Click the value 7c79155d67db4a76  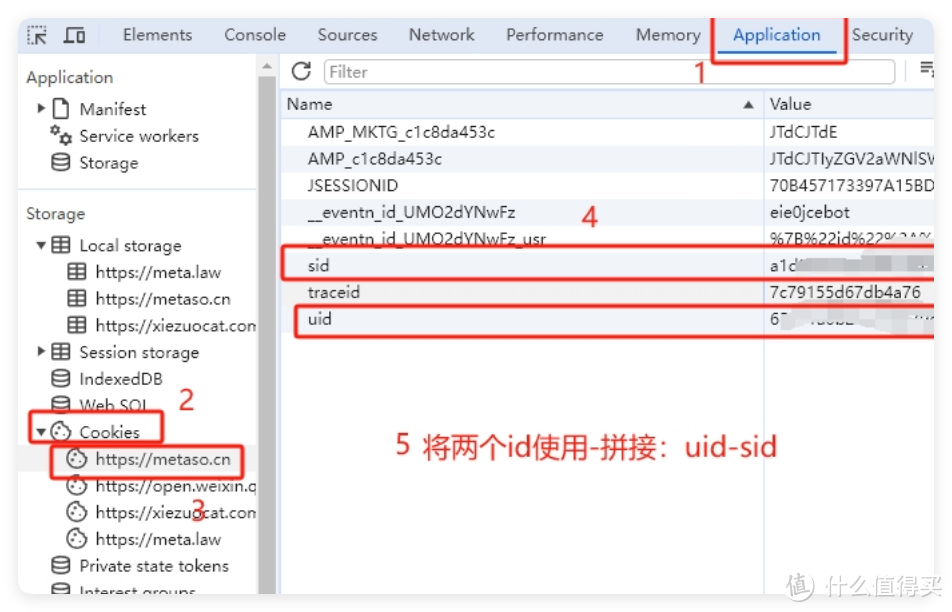tap(845, 292)
